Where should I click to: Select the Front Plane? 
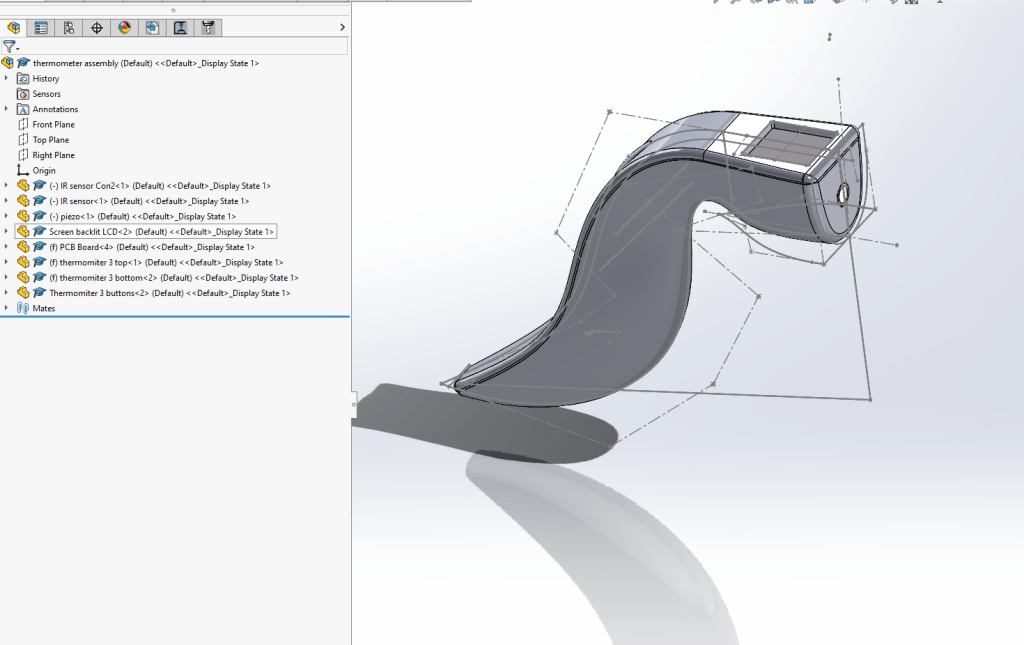click(53, 125)
